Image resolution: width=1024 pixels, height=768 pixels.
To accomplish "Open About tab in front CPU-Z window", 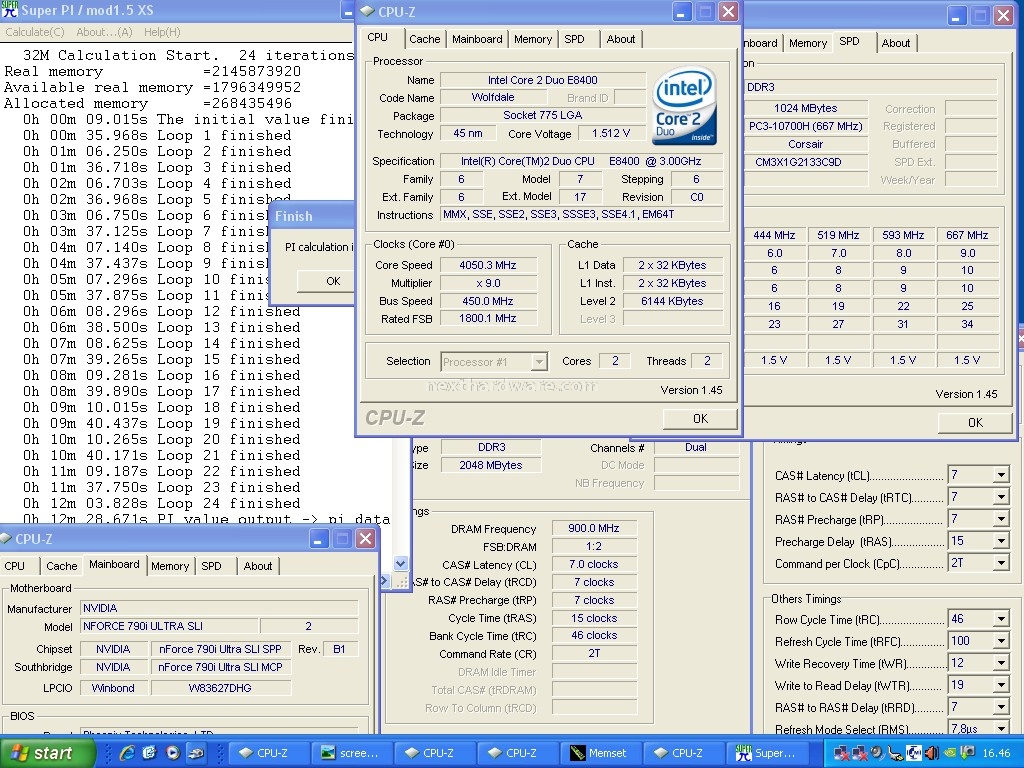I will [620, 39].
